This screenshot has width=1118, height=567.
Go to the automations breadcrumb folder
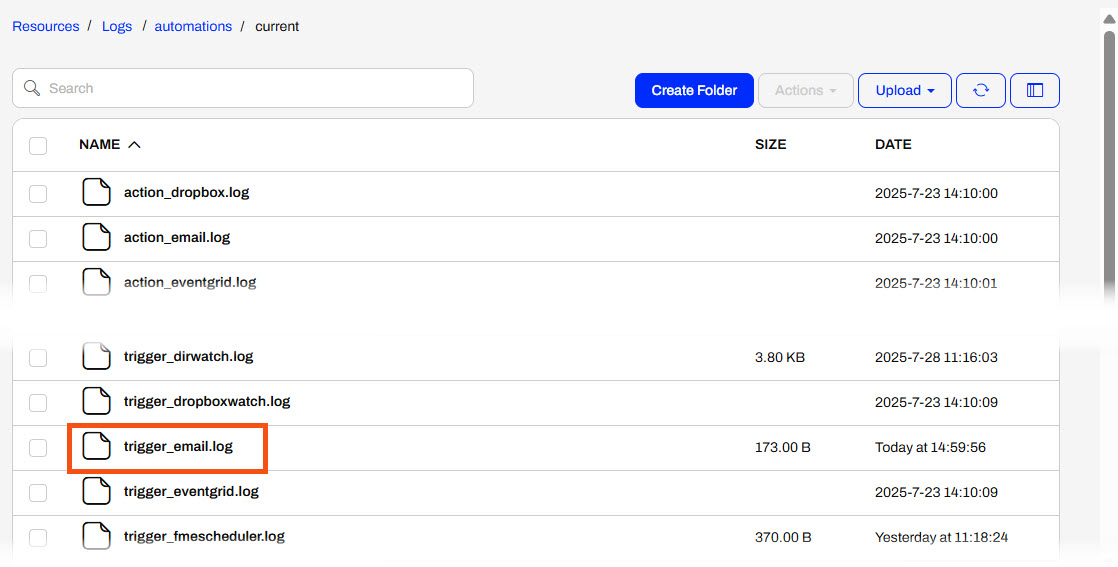193,26
